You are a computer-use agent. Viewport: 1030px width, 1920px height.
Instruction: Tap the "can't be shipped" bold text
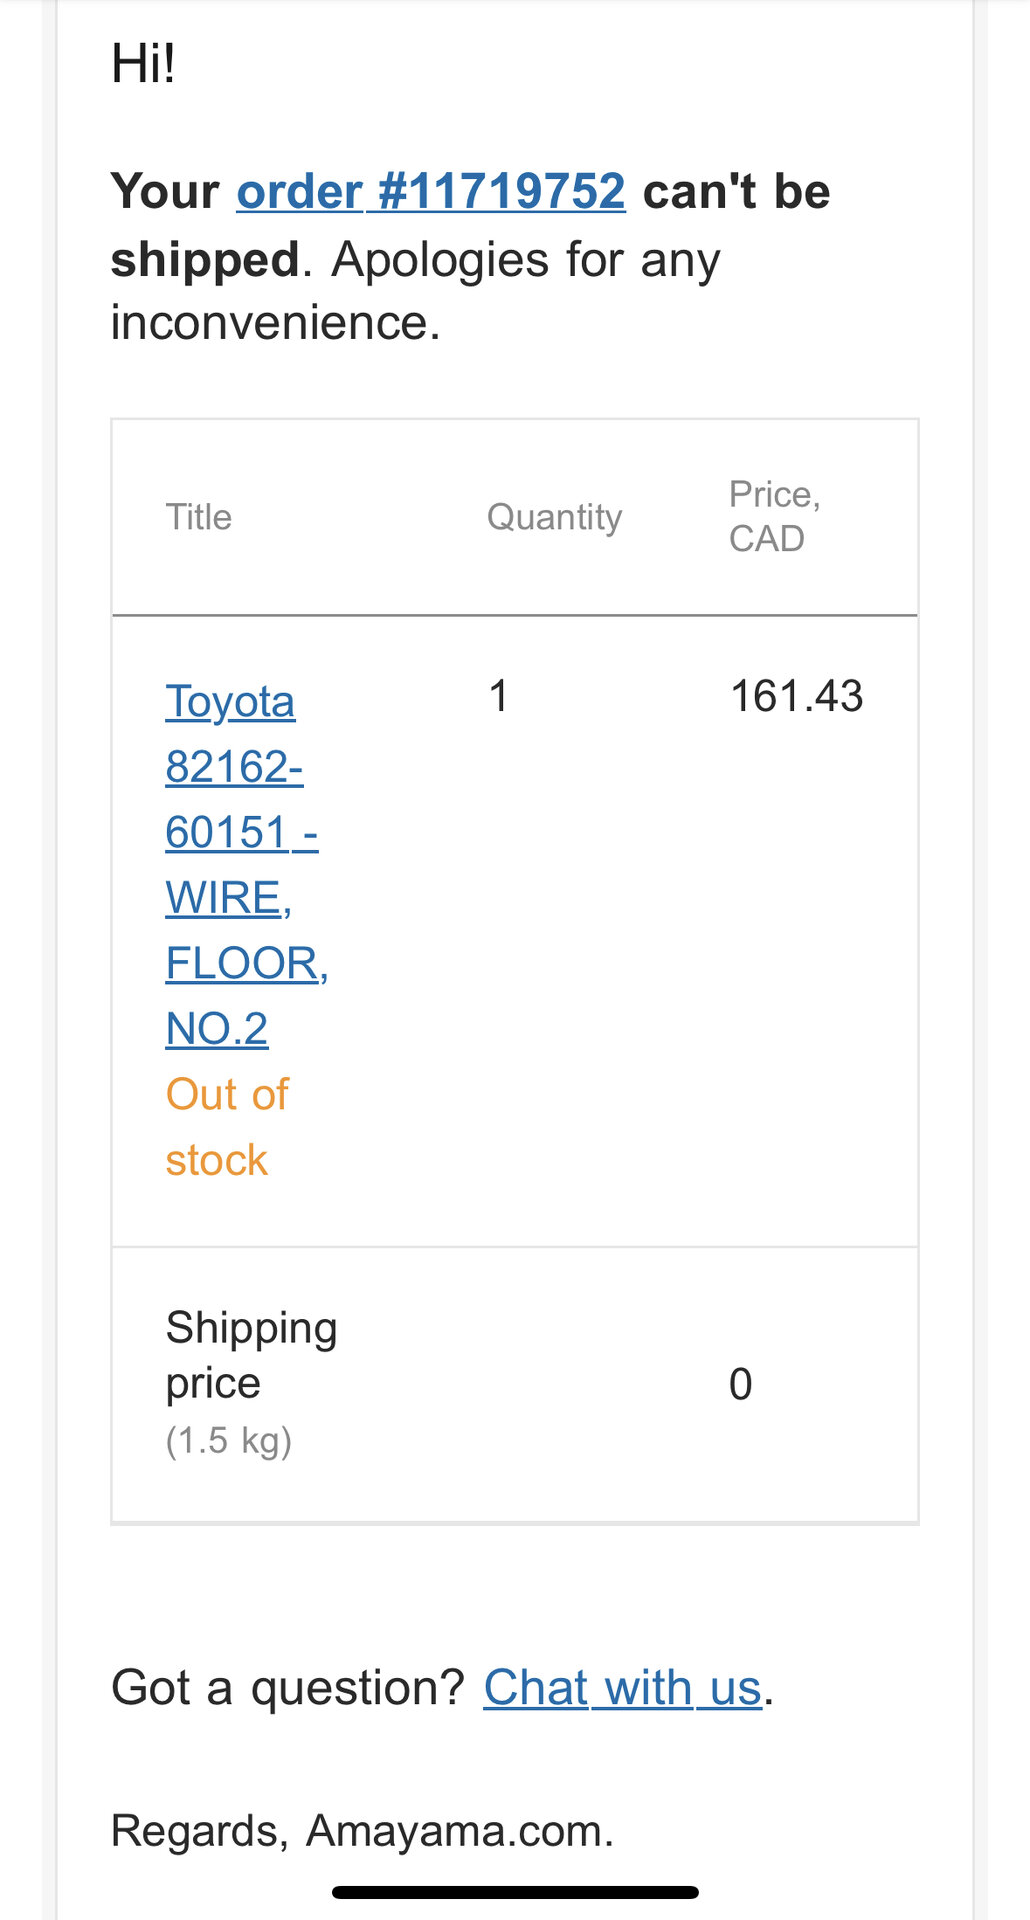click(735, 191)
